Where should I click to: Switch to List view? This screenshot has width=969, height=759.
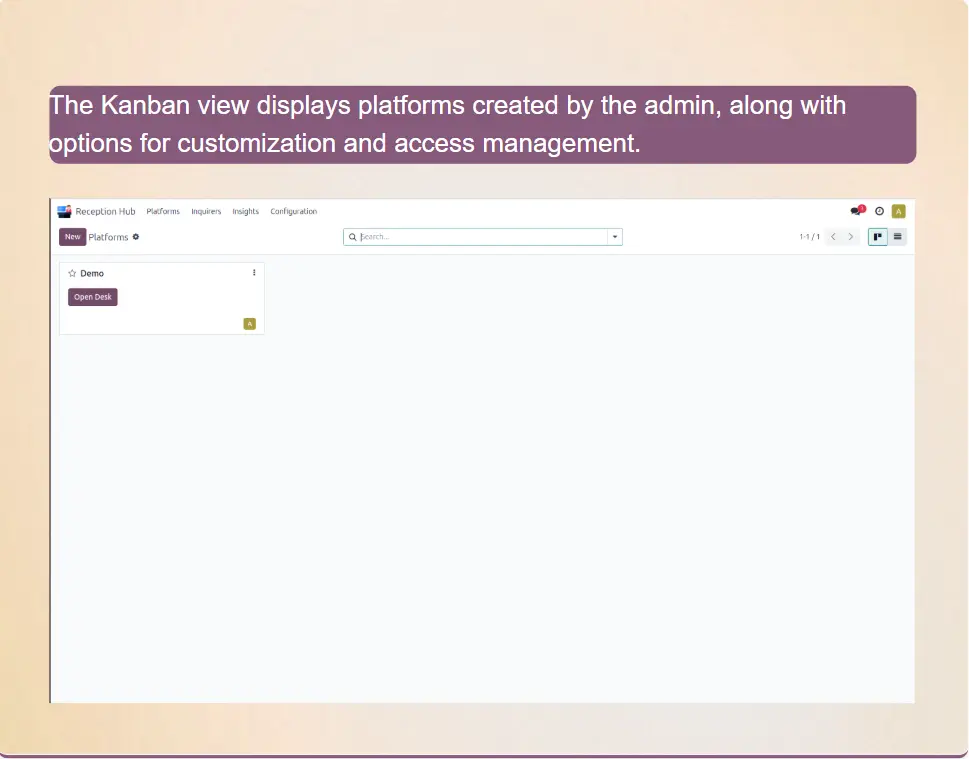(x=897, y=237)
